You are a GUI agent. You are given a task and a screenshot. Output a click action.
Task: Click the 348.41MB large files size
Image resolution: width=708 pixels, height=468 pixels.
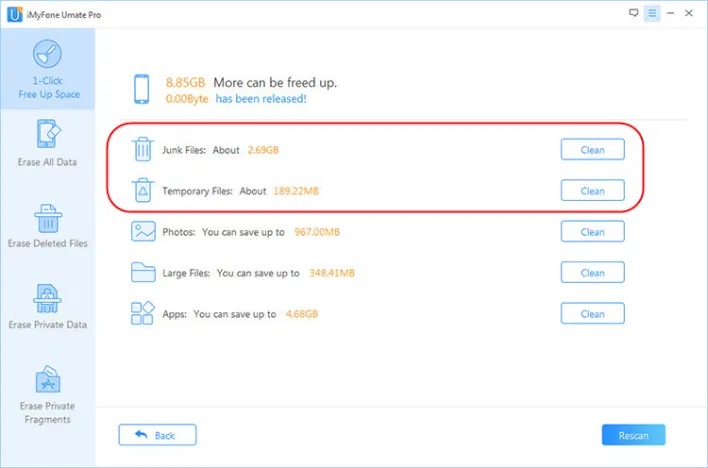coord(332,273)
